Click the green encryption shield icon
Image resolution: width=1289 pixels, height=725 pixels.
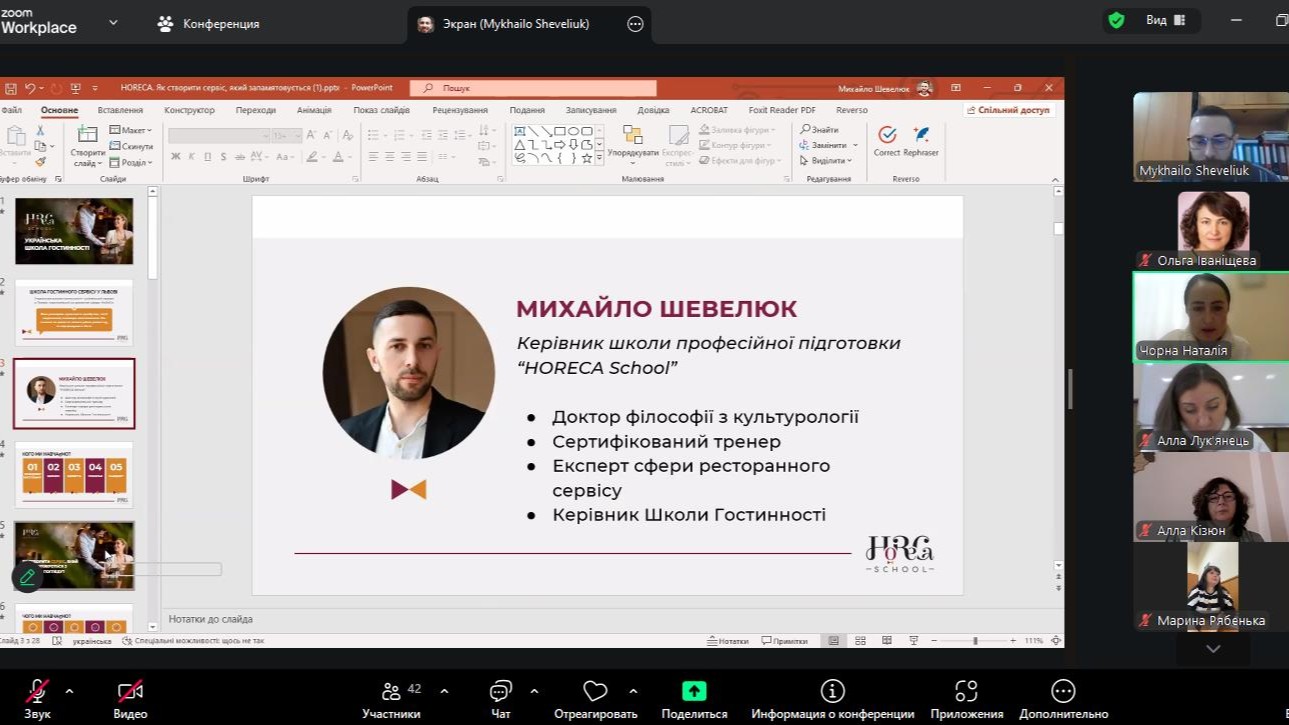(1116, 21)
